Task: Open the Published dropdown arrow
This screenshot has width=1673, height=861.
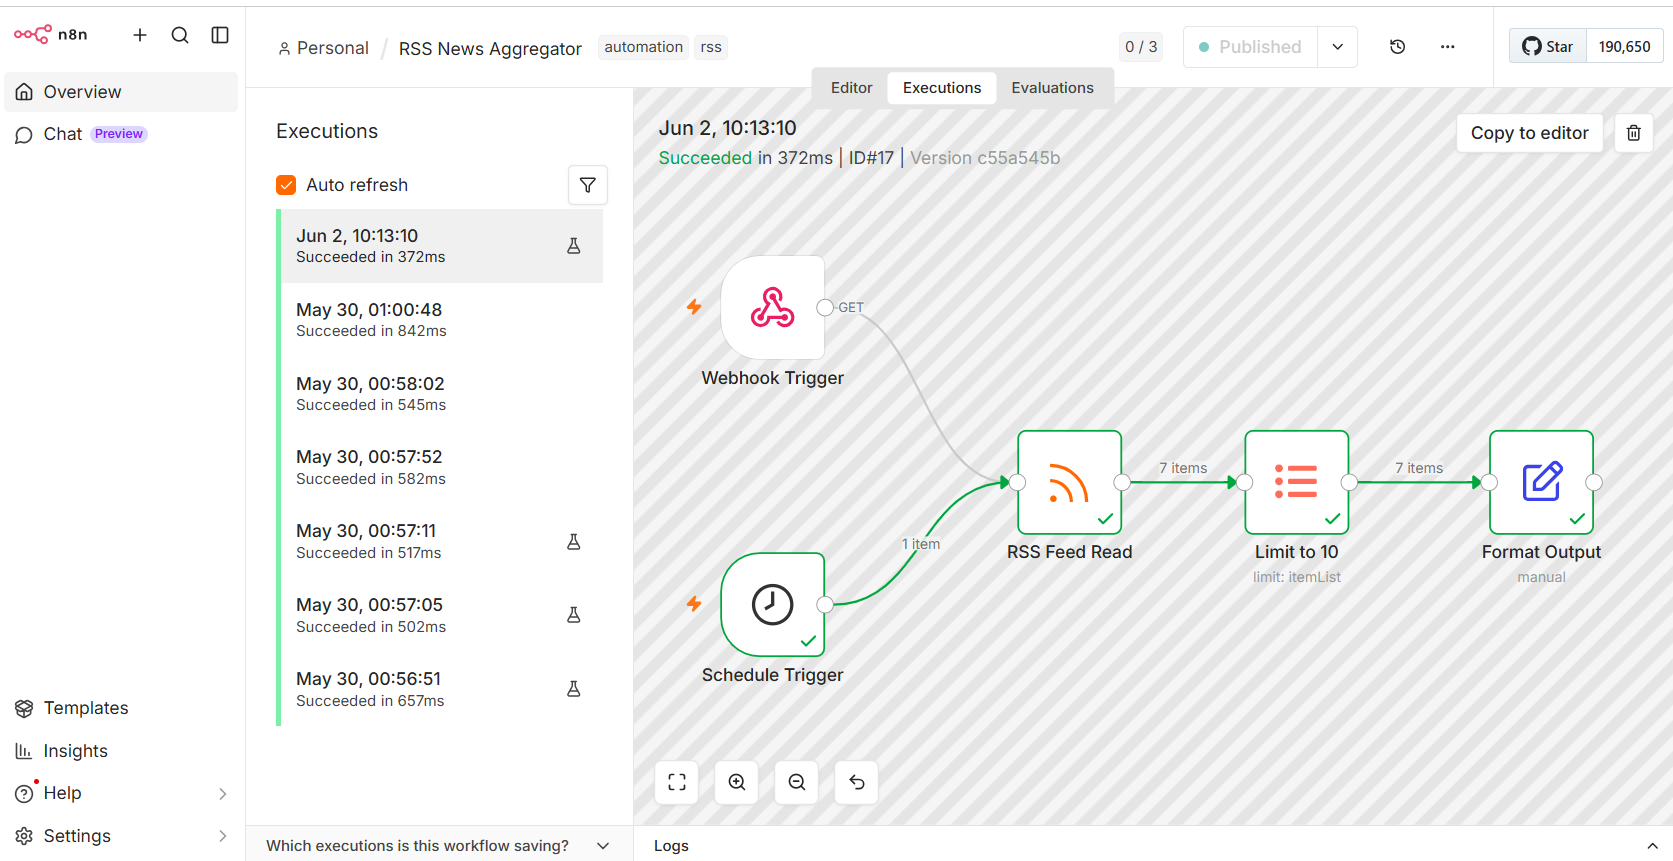Action: point(1337,47)
